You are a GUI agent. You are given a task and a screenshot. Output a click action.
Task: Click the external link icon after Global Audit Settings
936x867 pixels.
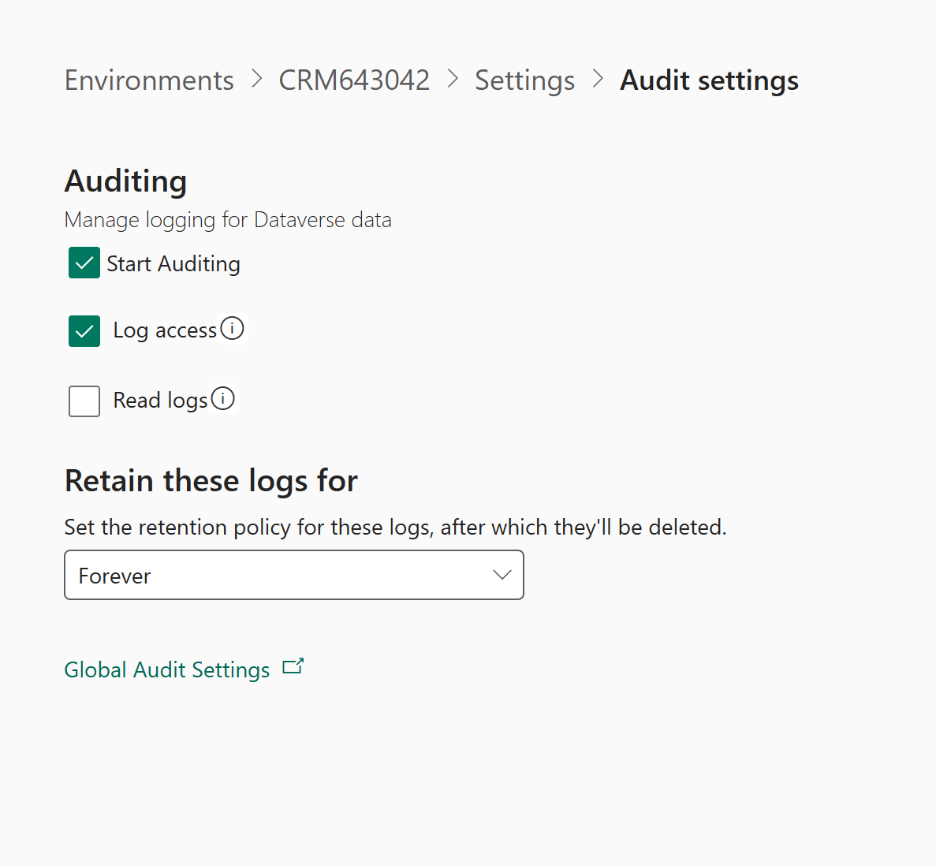(293, 667)
